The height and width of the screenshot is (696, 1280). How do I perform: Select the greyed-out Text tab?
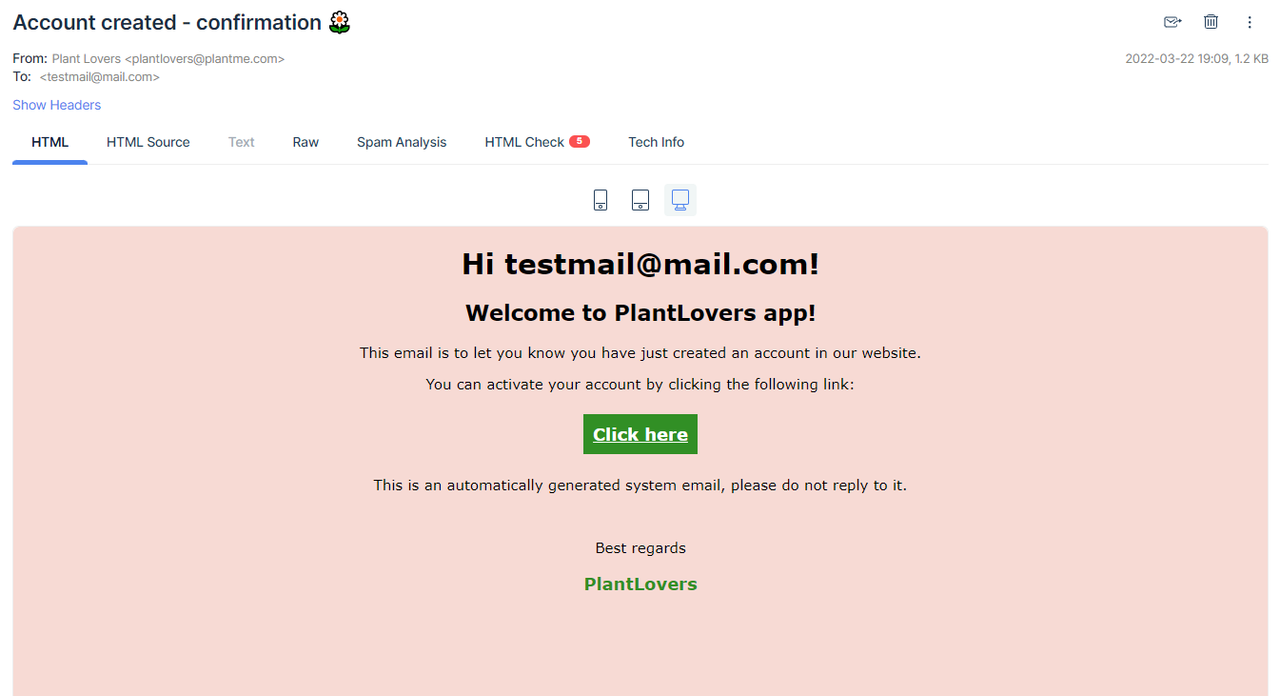pyautogui.click(x=241, y=142)
